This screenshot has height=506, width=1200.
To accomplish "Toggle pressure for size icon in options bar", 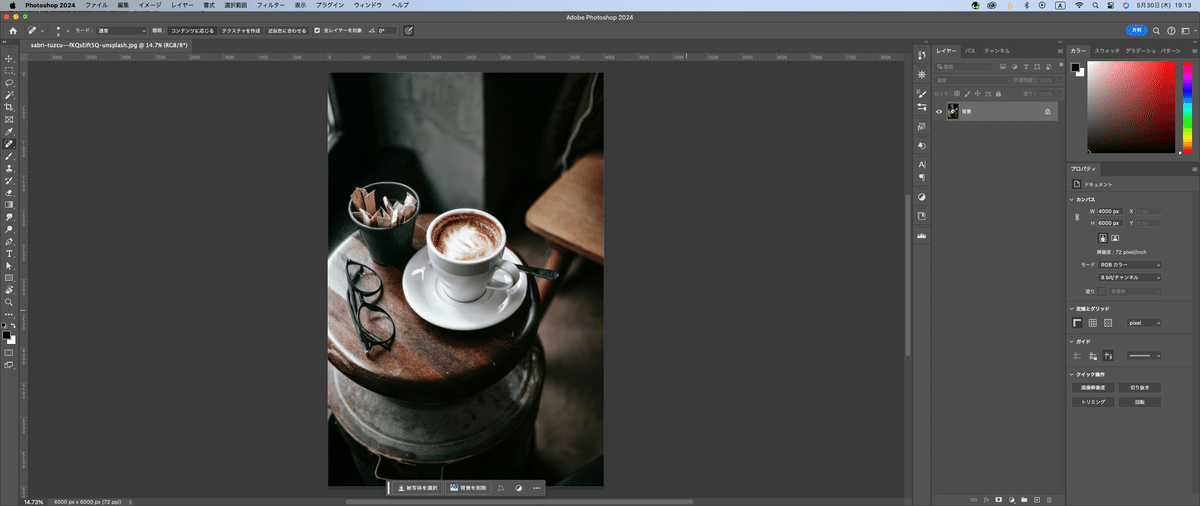I will pos(409,31).
